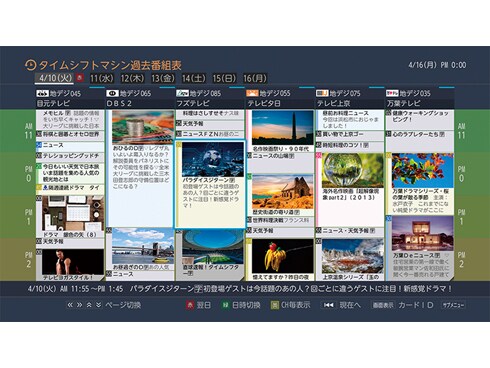The height and width of the screenshot is (368, 490).
Task: Open the 万葉ドラマシリーズ leaves thumbnail program
Action: pyautogui.click(x=420, y=183)
